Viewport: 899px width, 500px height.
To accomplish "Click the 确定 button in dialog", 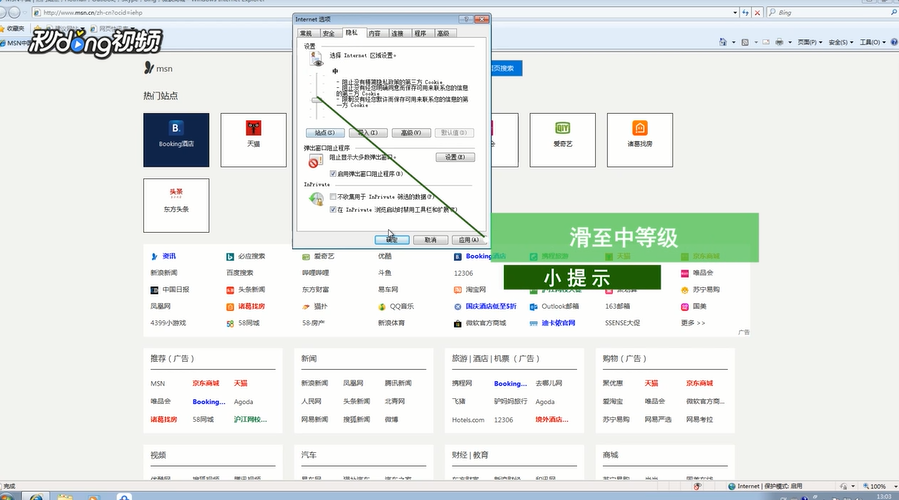I will point(392,240).
